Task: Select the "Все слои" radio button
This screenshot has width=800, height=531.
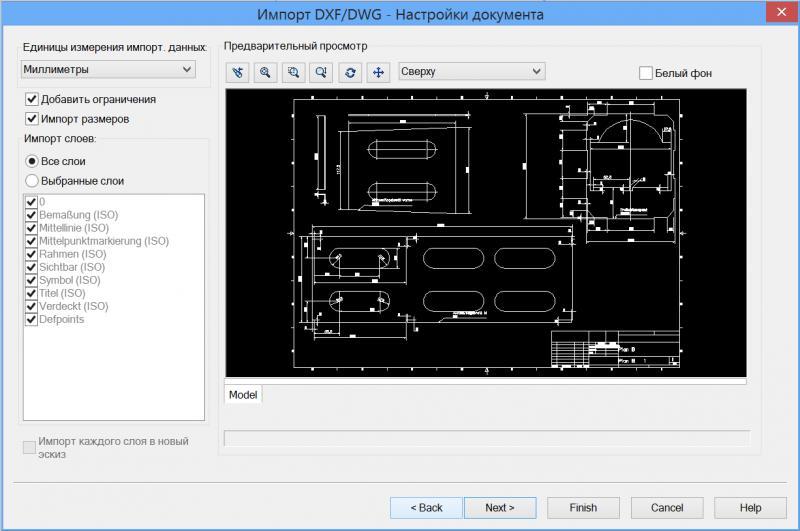Action: pyautogui.click(x=32, y=161)
